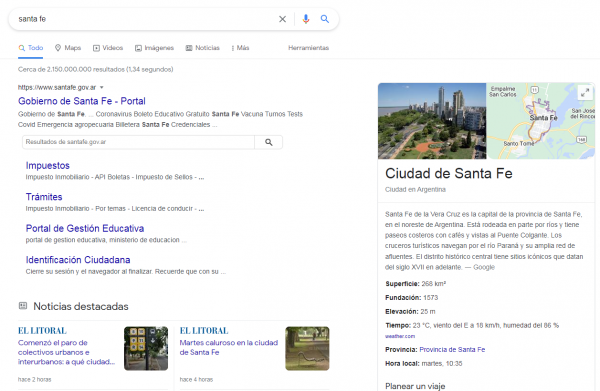The image size is (600, 391).
Task: Switch to the Imágenes tab
Action: 154,48
